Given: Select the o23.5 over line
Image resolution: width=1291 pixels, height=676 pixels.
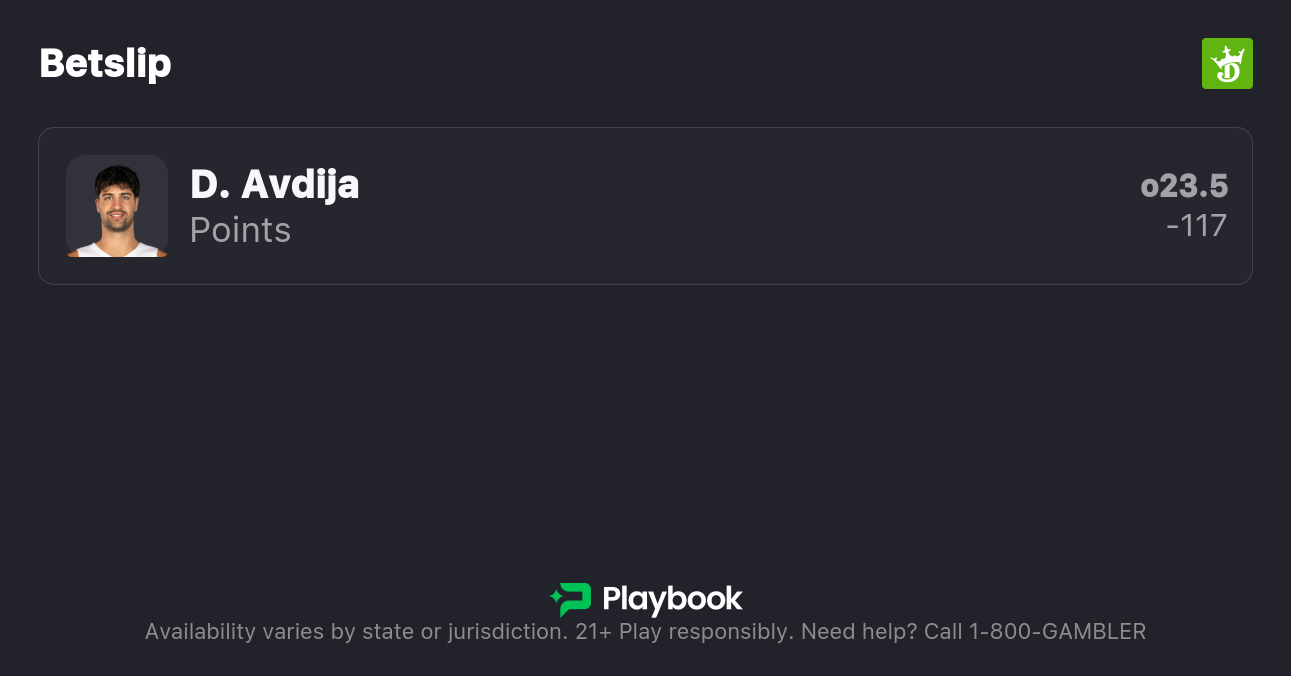Looking at the screenshot, I should click(1184, 186).
